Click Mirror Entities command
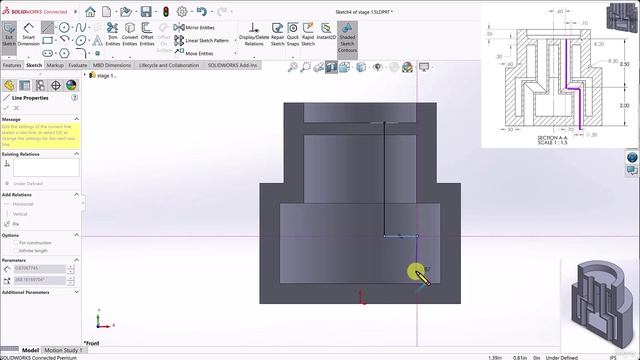This screenshot has height=360, width=640. point(194,27)
